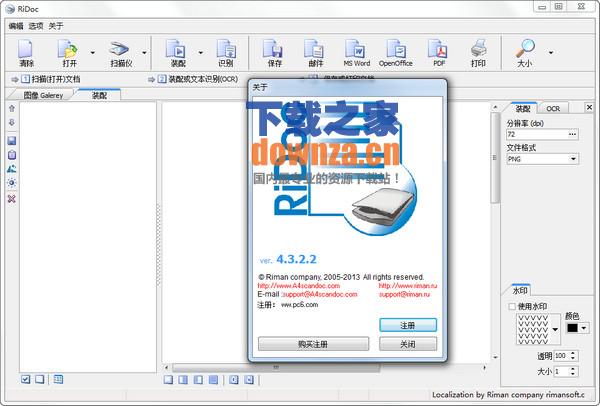The width and height of the screenshot is (600, 406).
Task: Expand the 装配 toolbar dropdown arrow
Action: [x=201, y=53]
